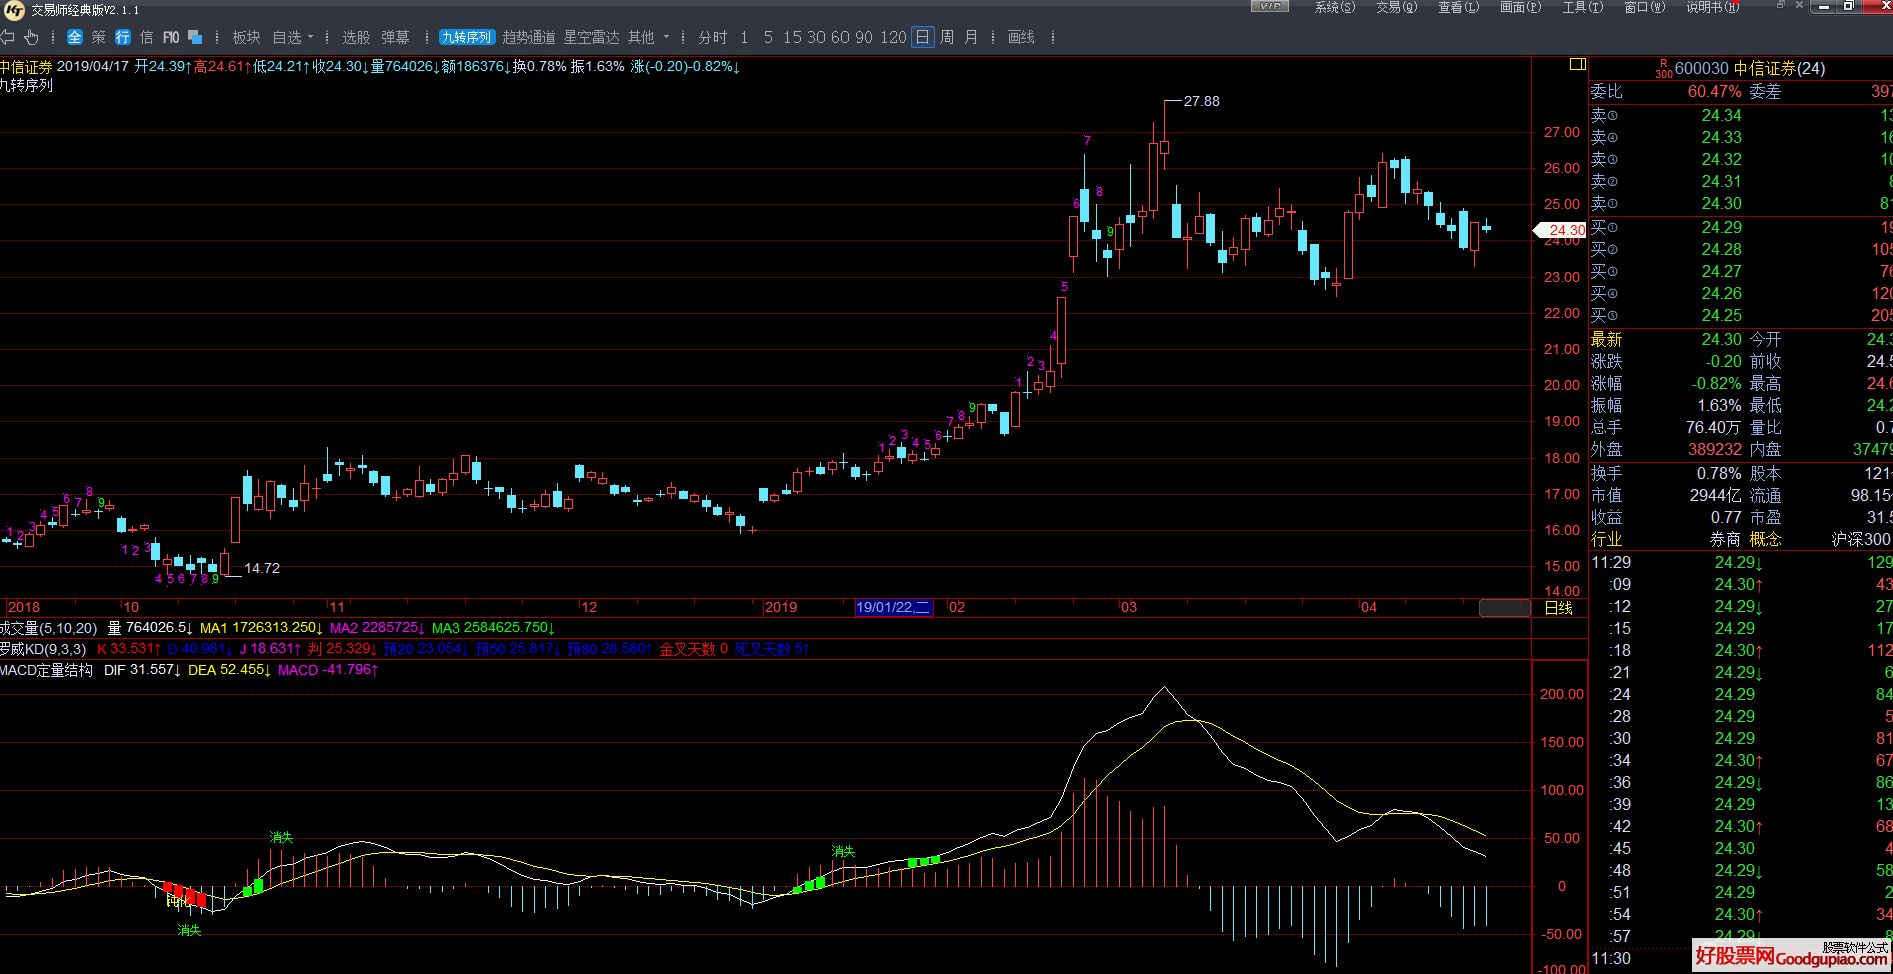This screenshot has width=1893, height=974.
Task: Click the 板块 sector button
Action: 246,38
